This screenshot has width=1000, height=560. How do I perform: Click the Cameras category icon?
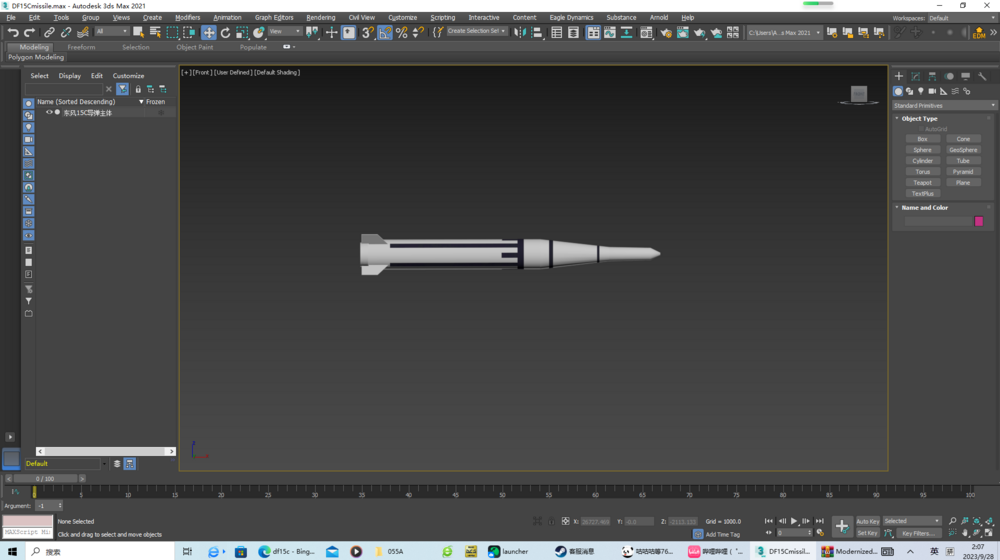click(932, 91)
